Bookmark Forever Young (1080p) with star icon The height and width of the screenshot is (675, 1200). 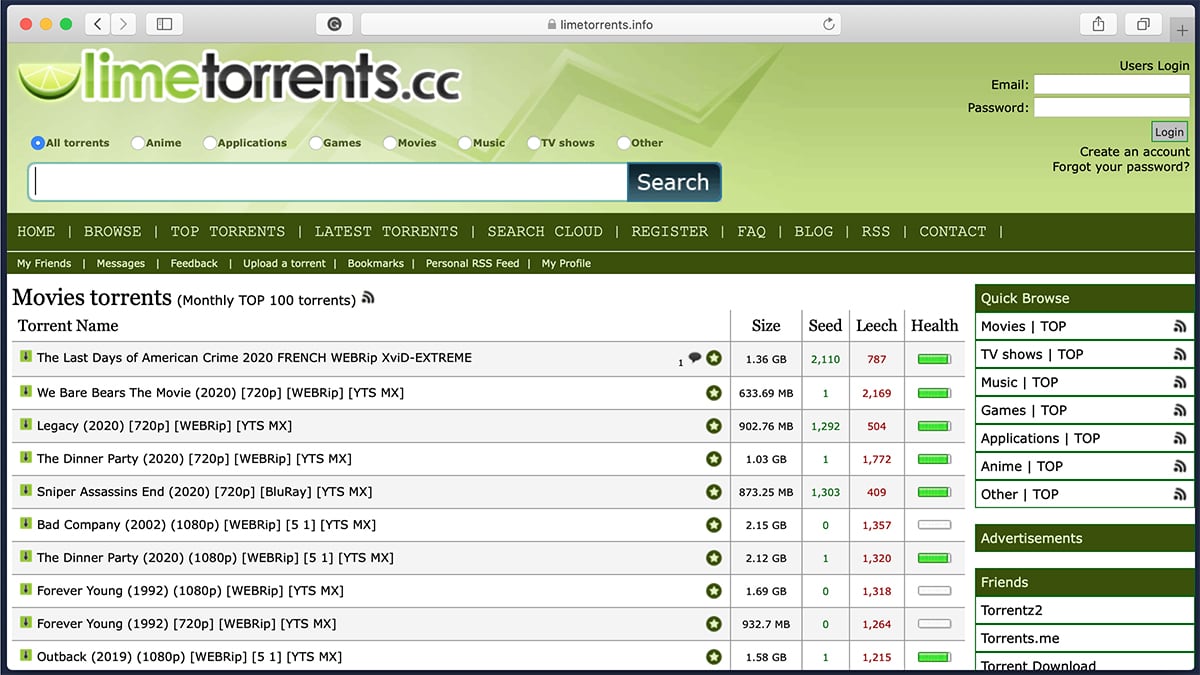(x=714, y=591)
